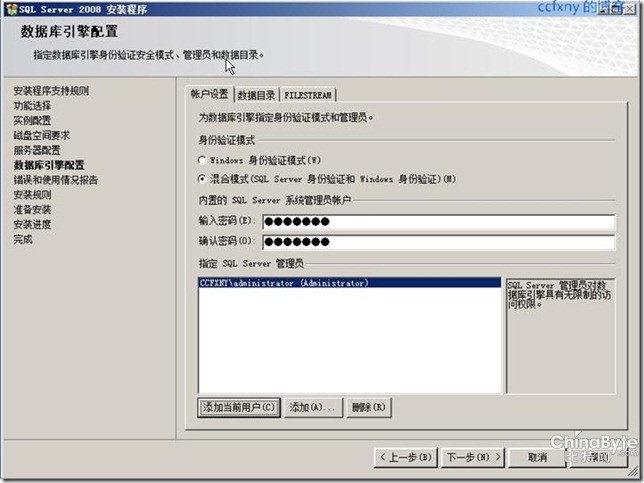Screen dimensions: 644x483
Task: Open the 数据目录 tab
Action: pos(256,95)
